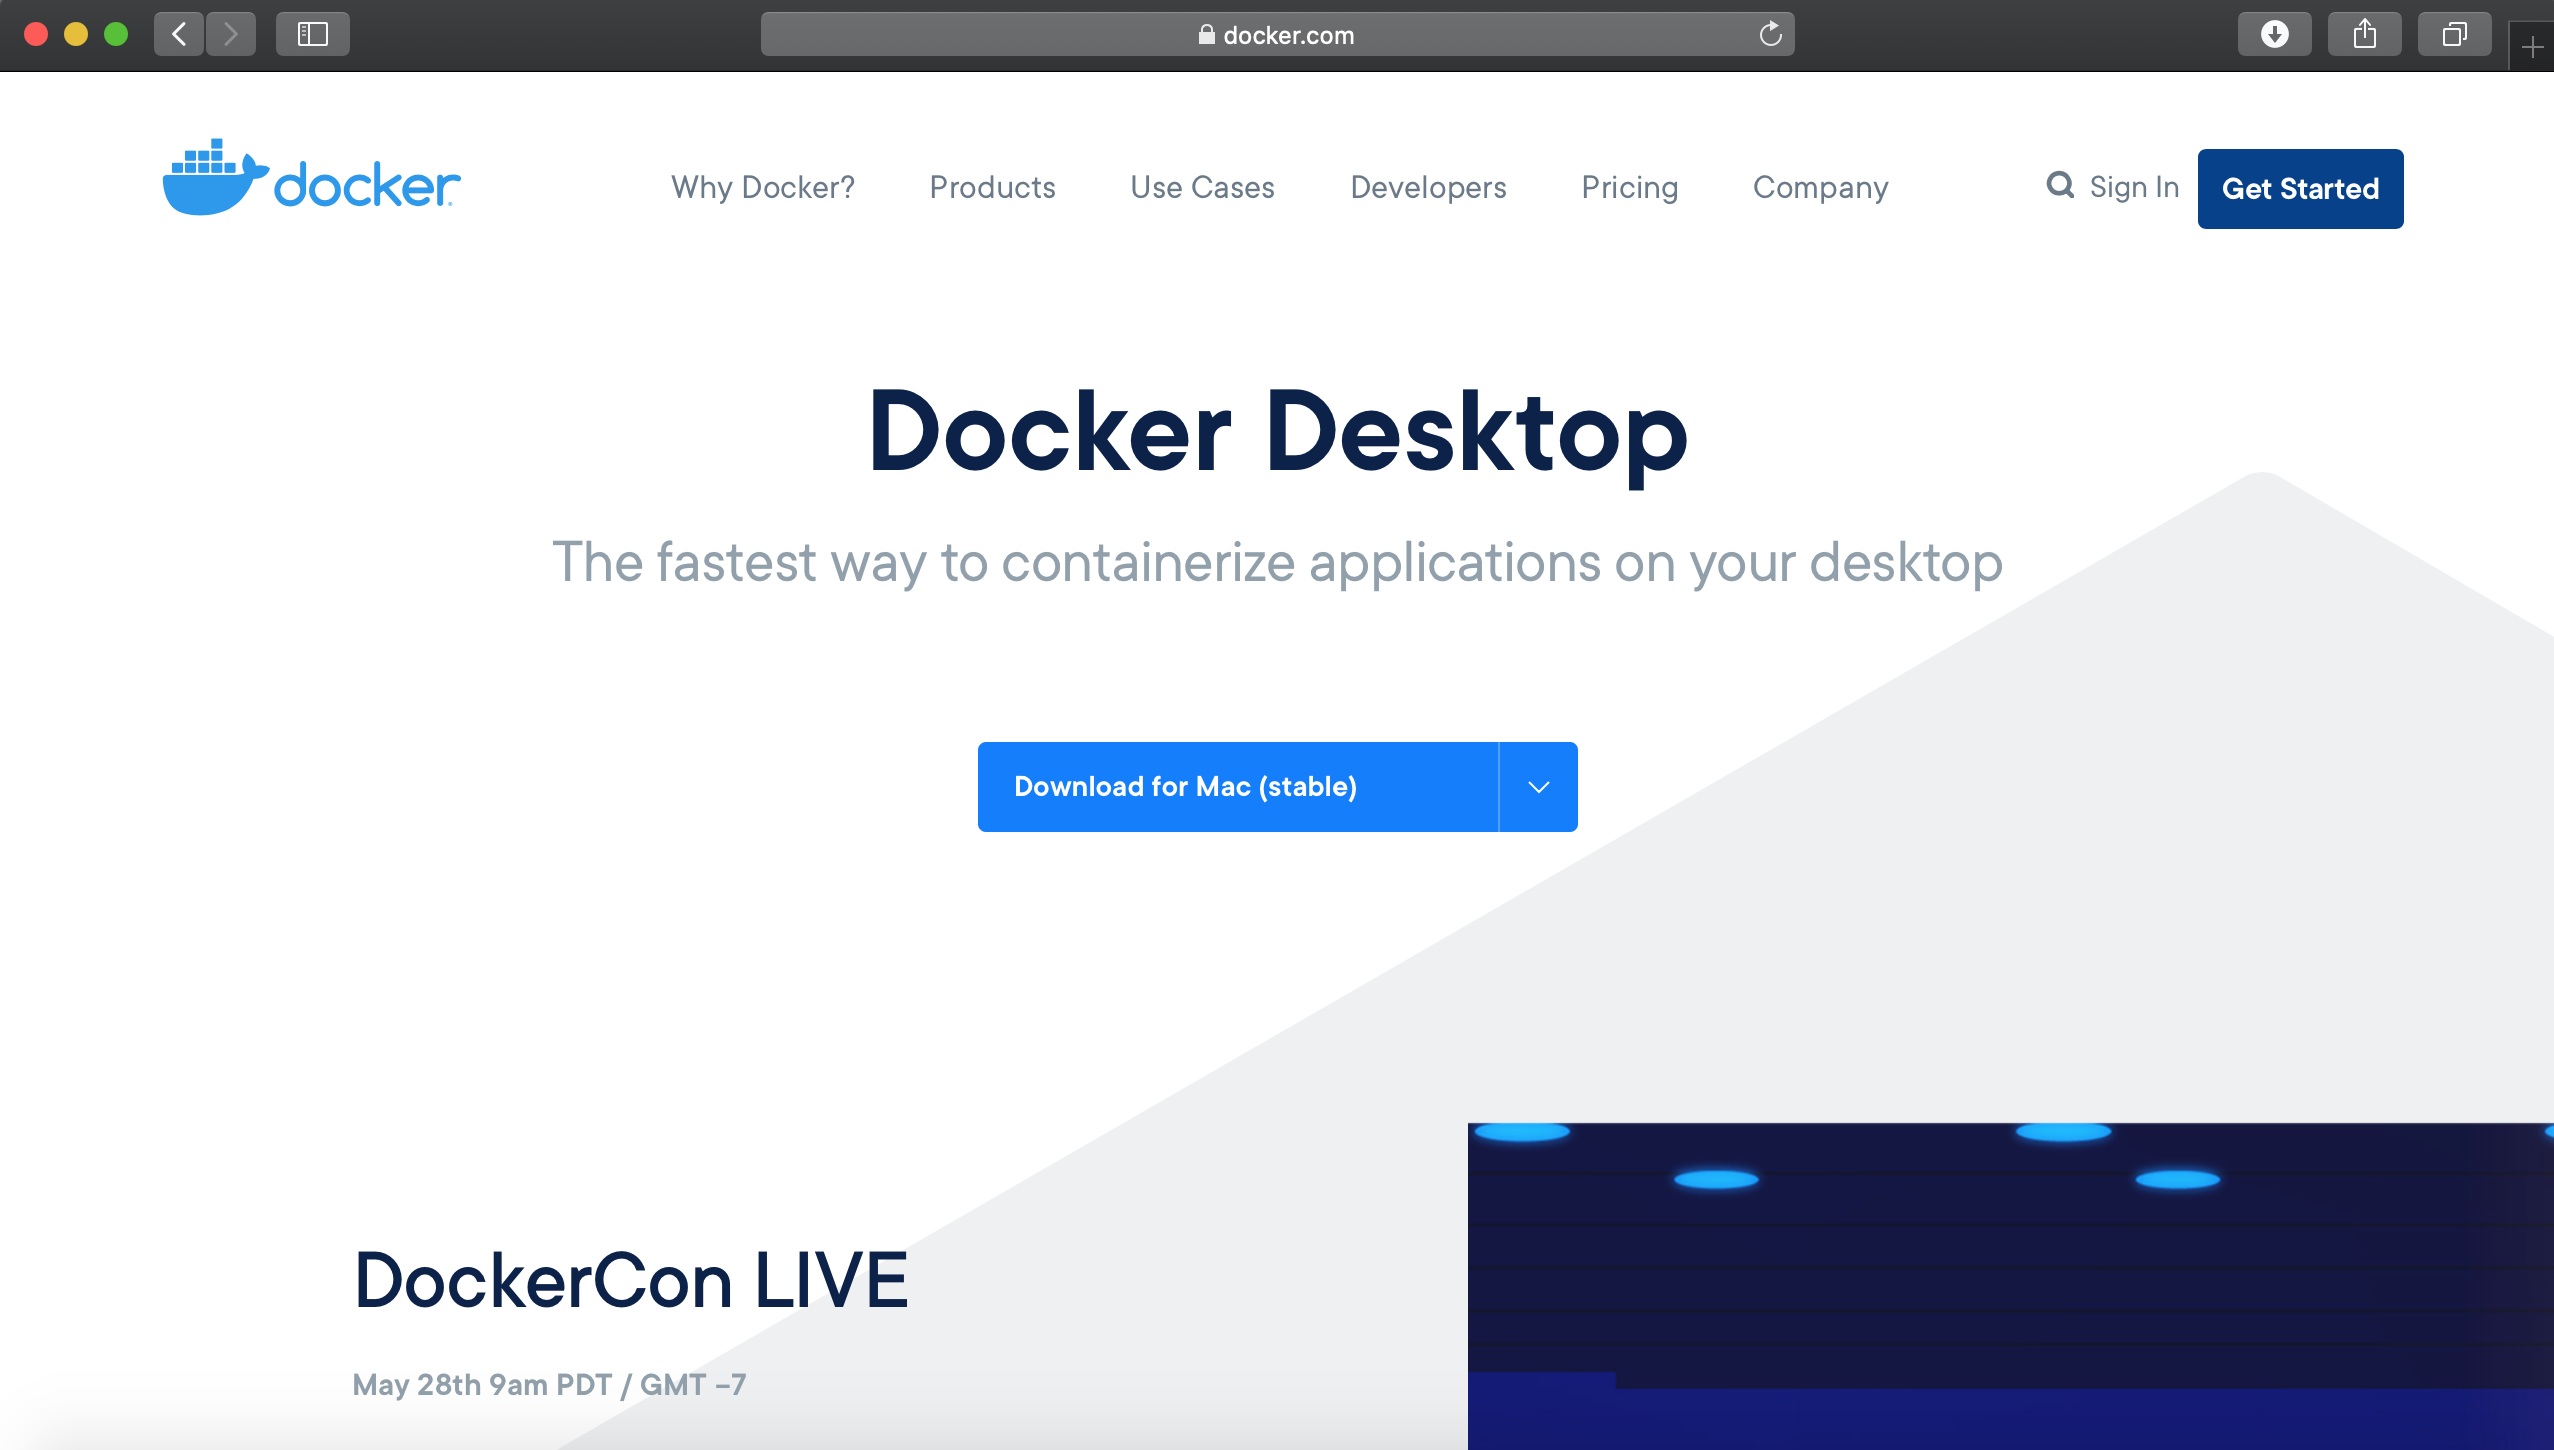Open the Safari share icon
This screenshot has height=1450, width=2554.
pyautogui.click(x=2364, y=35)
